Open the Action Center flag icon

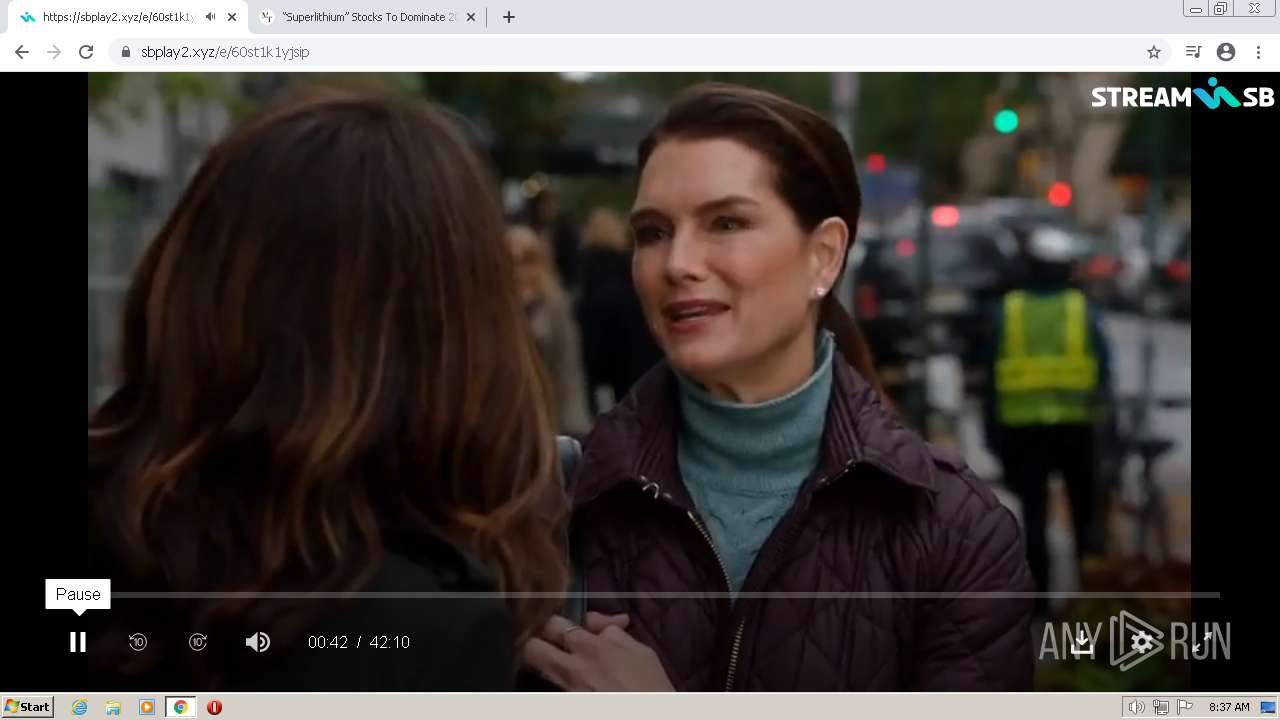pyautogui.click(x=1185, y=707)
